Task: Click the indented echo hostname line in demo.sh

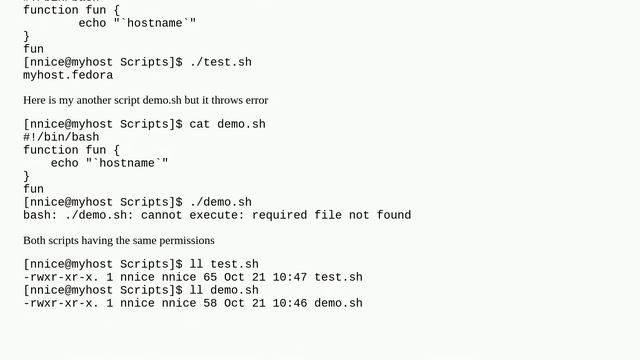Action: click(109, 163)
